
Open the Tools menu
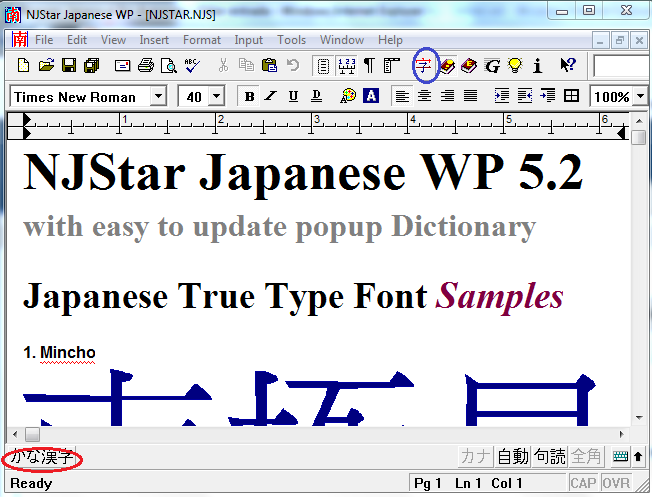[291, 40]
